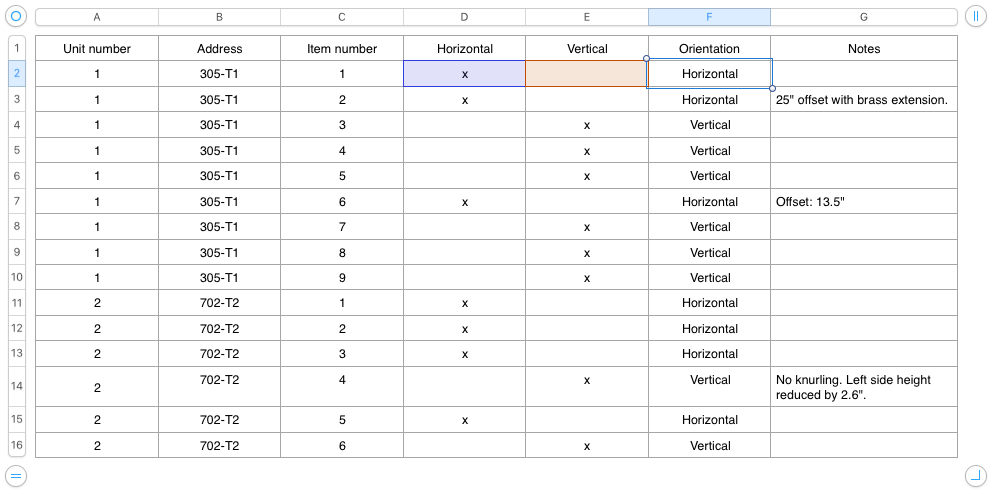Image resolution: width=995 pixels, height=496 pixels.
Task: Click the table resize handle at bottom-right
Action: [x=976, y=475]
